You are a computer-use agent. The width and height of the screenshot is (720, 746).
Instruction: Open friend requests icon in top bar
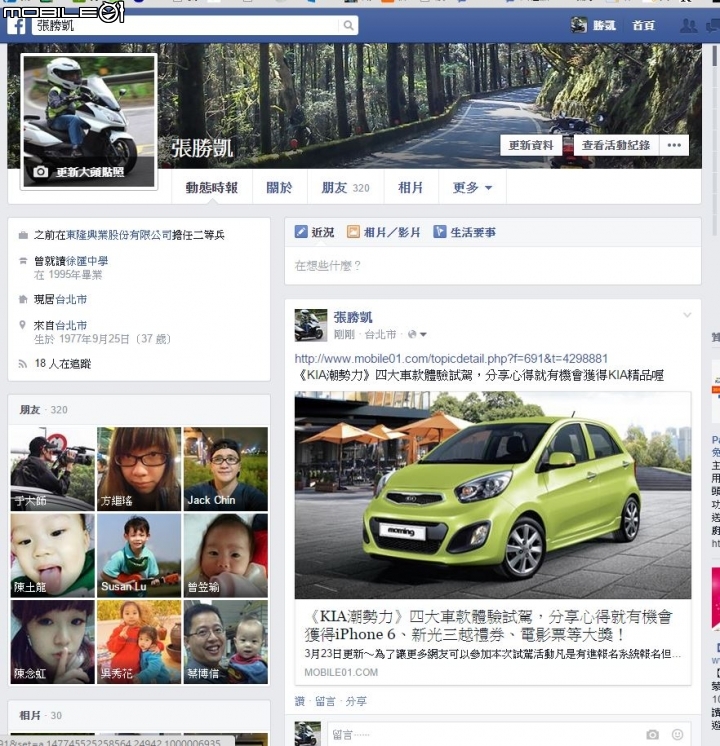689,25
